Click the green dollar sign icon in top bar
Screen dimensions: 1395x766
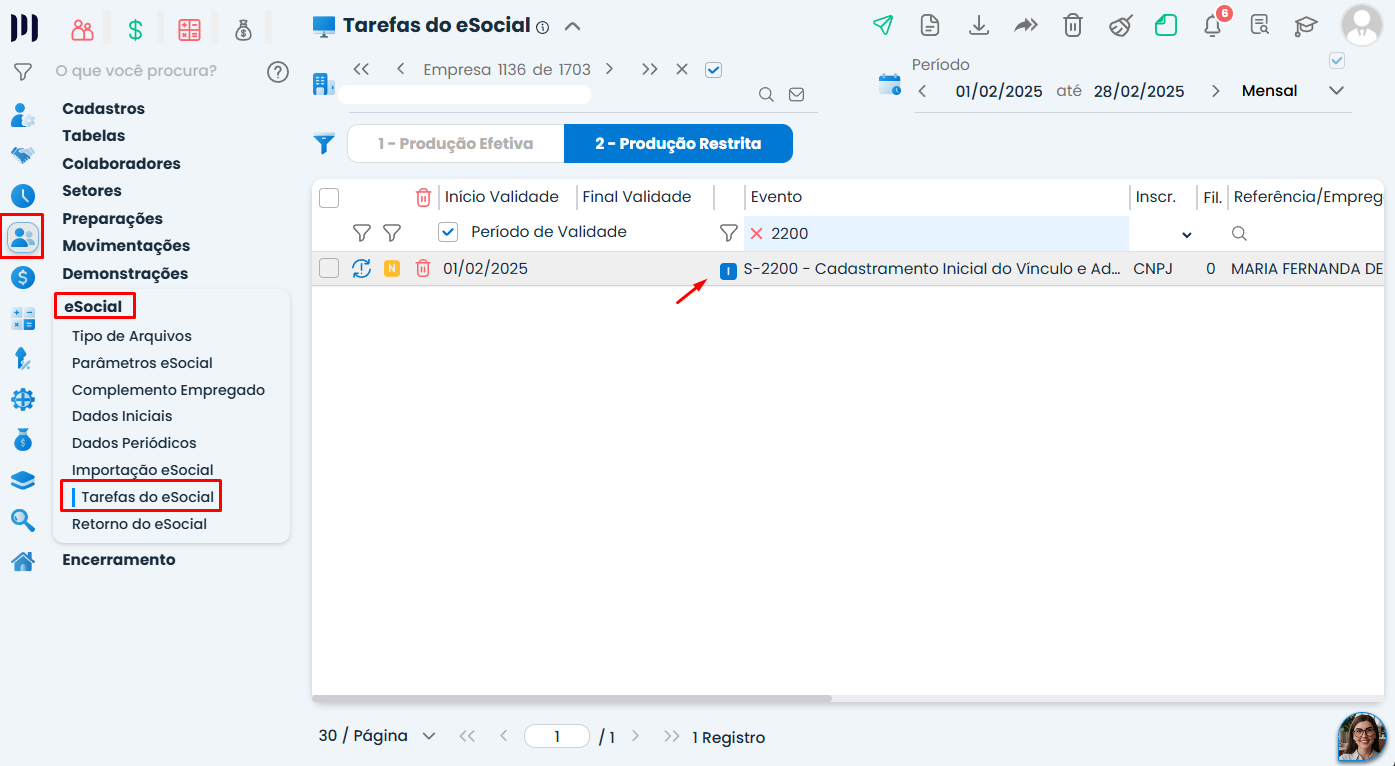coord(135,30)
